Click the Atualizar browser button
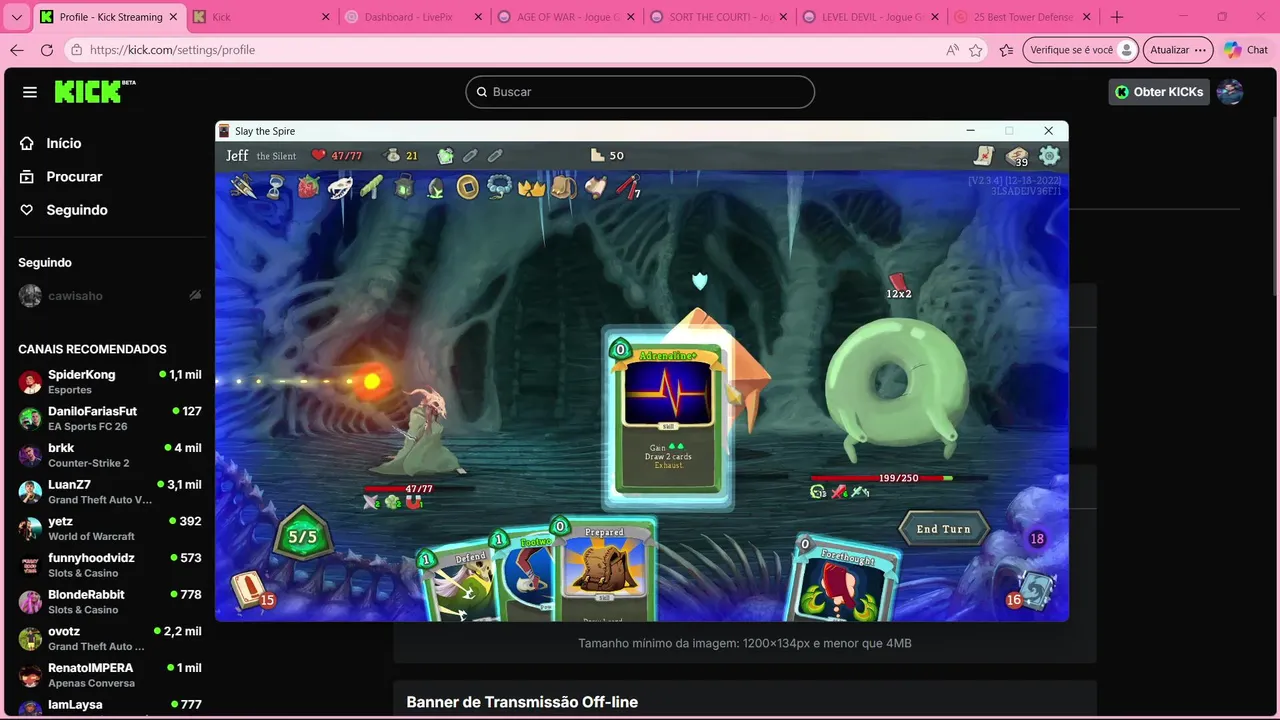 pos(1177,50)
